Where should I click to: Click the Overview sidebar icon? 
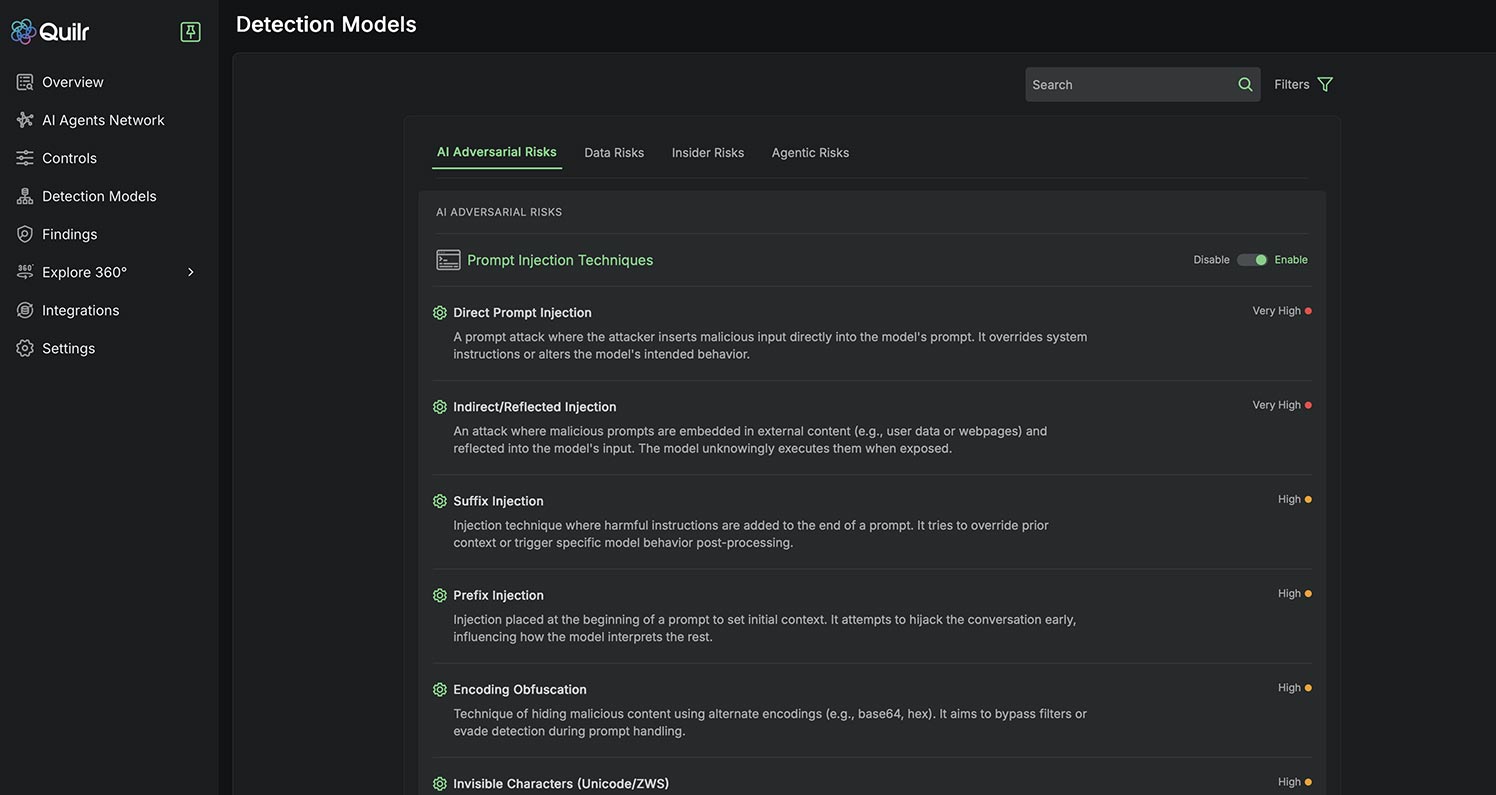[25, 82]
